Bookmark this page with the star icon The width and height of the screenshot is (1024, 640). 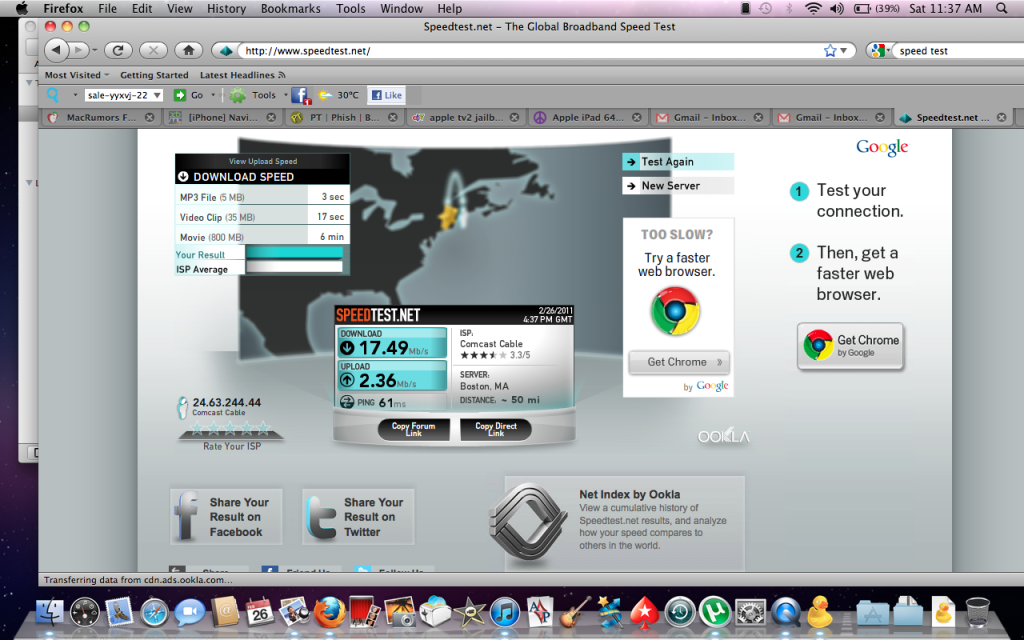click(x=829, y=51)
